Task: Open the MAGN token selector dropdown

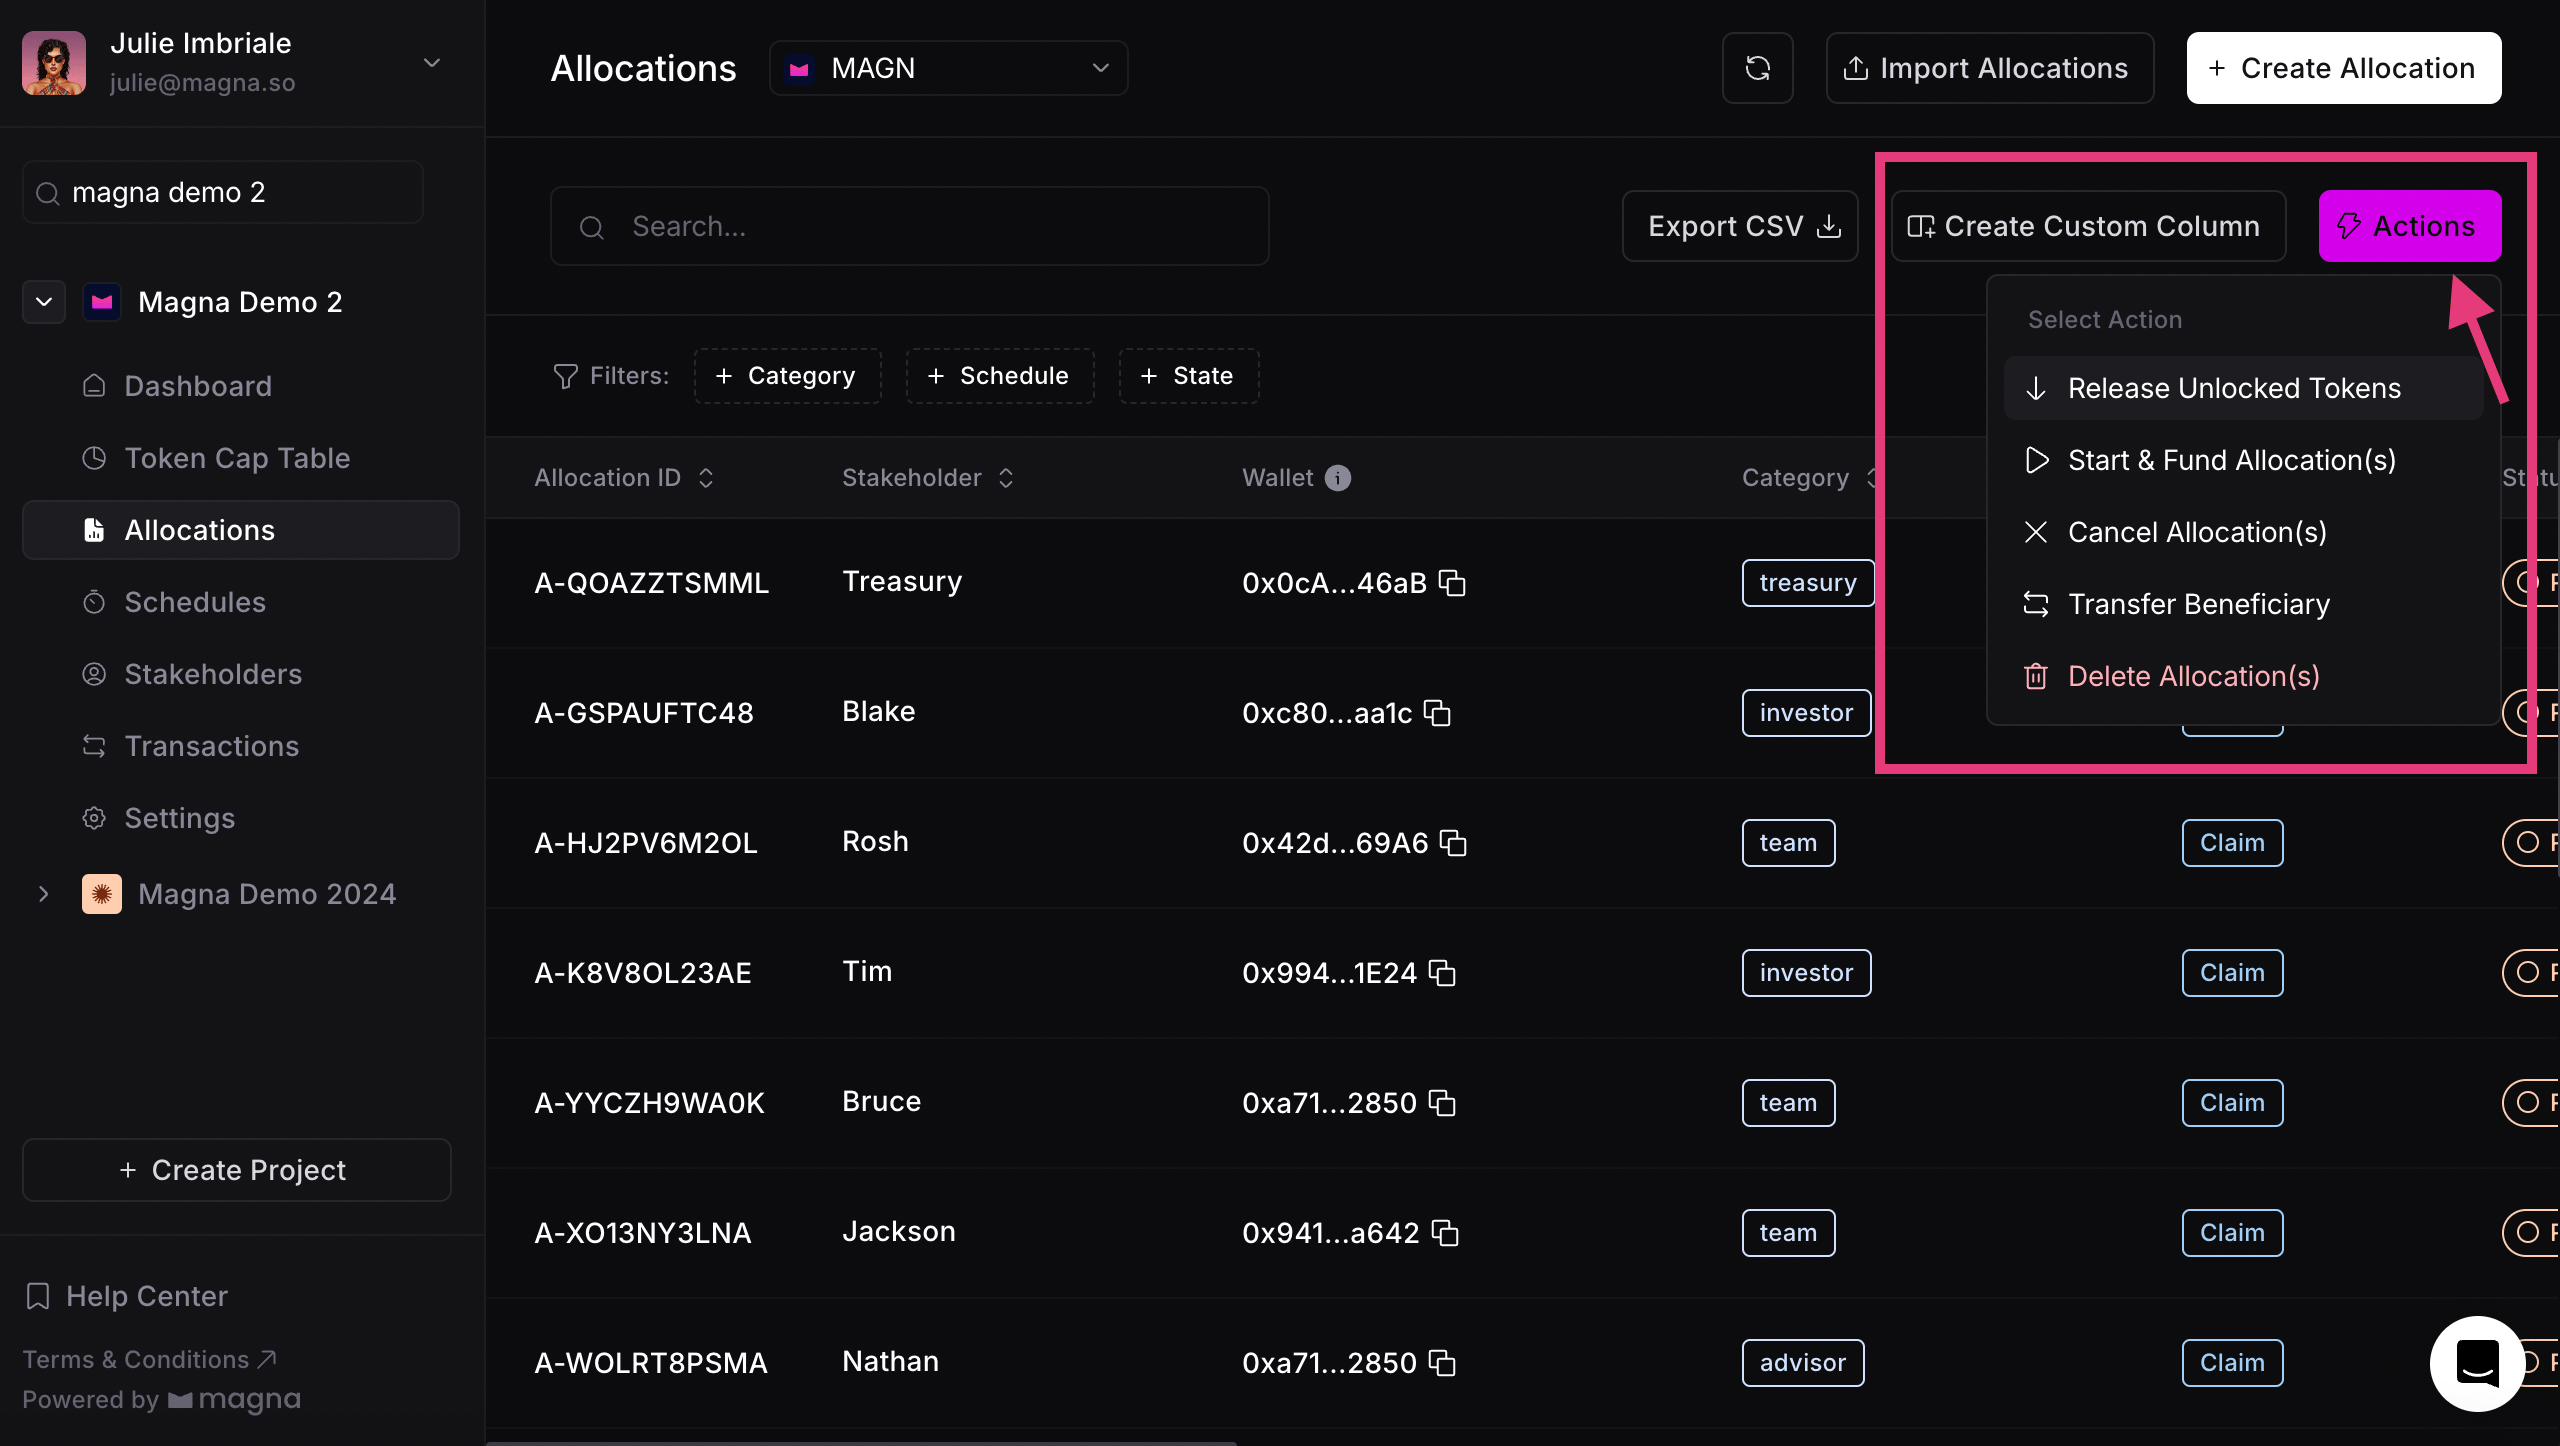Action: 948,68
